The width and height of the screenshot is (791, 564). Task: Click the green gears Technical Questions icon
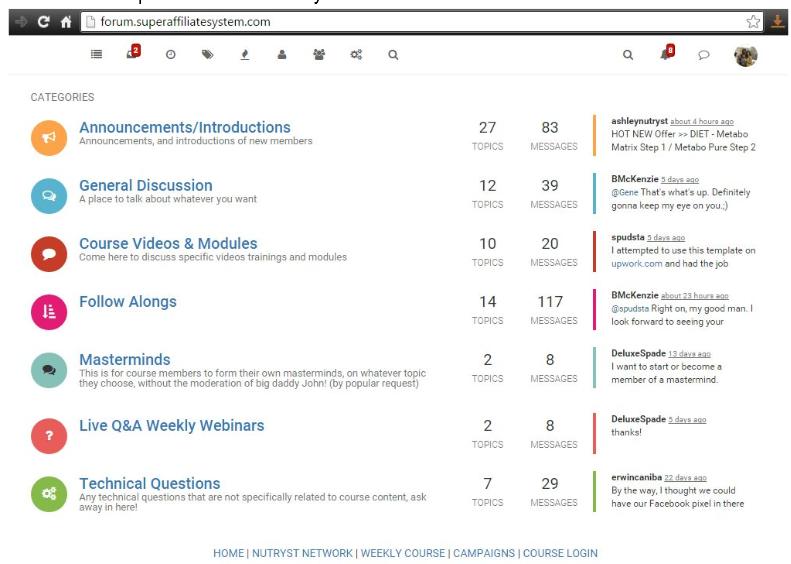tap(49, 494)
